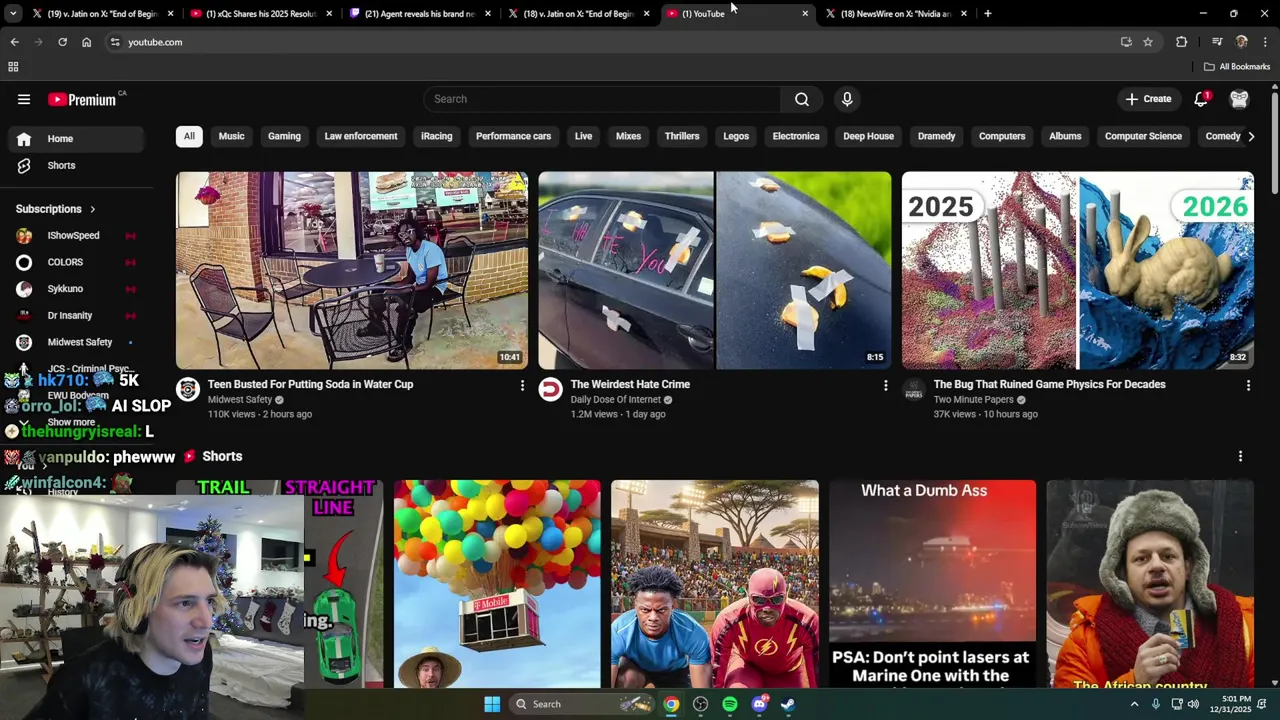Open Google Chrome taskbar icon

coord(671,704)
